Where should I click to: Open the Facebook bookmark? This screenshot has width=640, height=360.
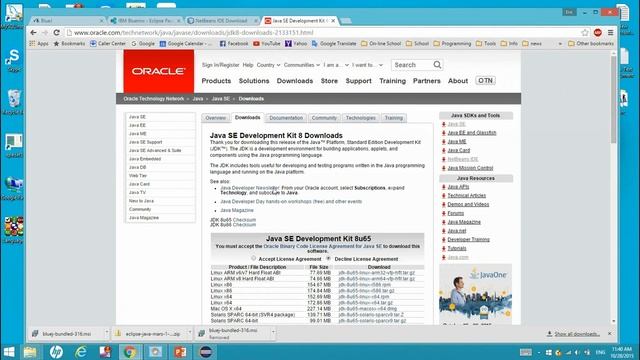pos(234,43)
